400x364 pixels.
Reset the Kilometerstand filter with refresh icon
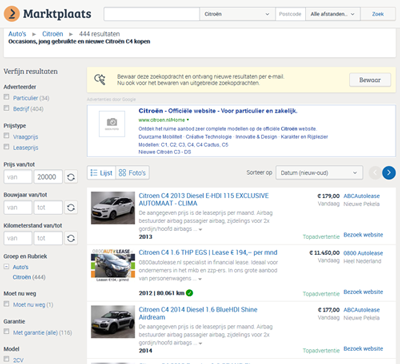tap(71, 238)
